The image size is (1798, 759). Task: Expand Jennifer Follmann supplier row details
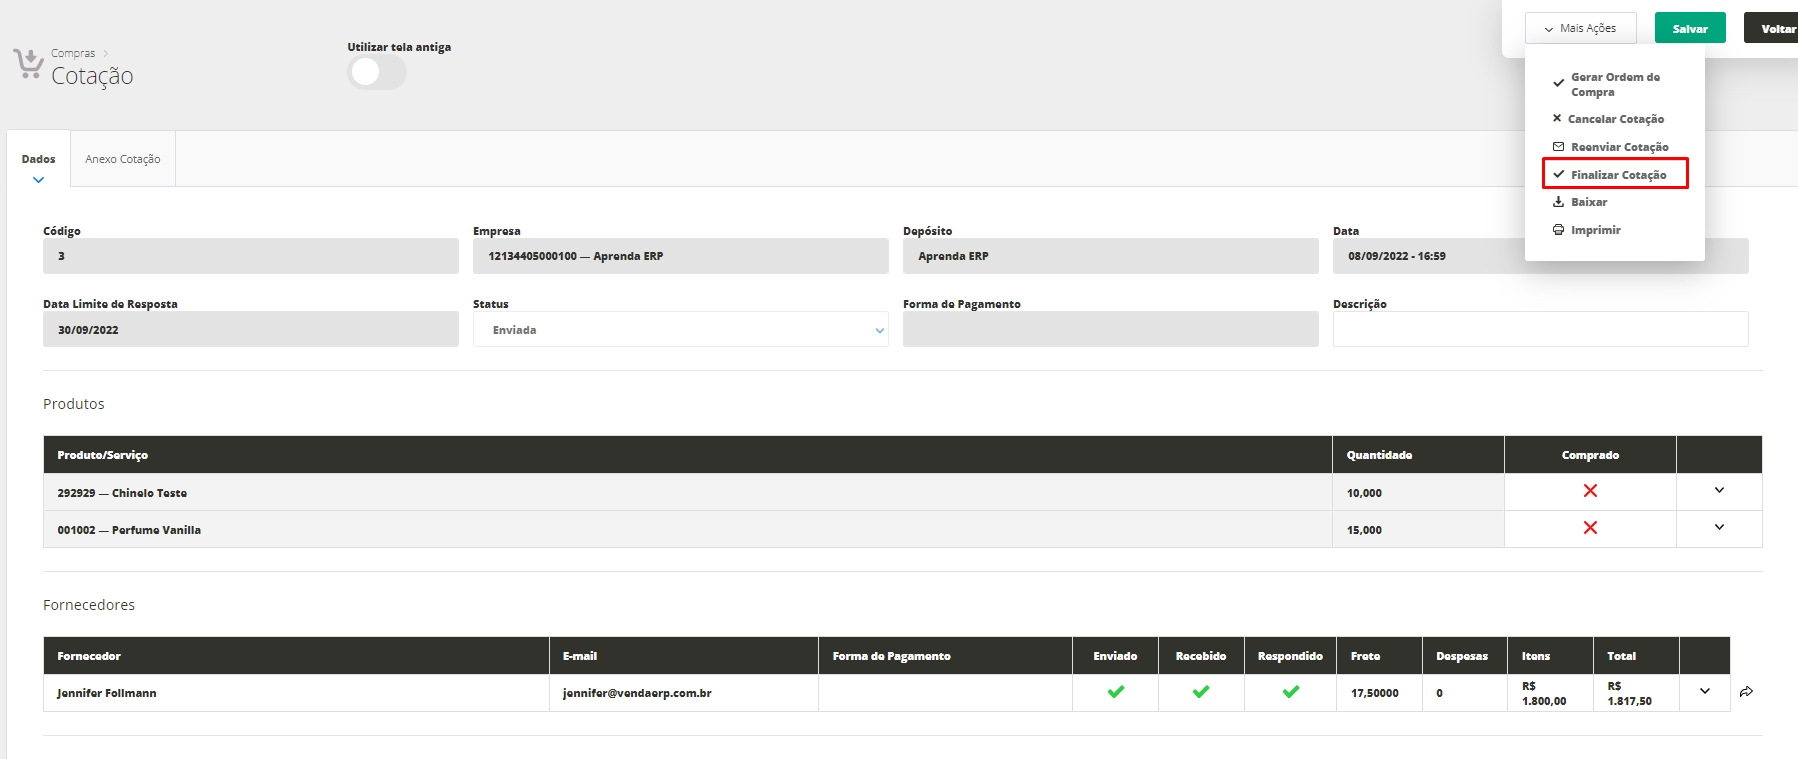[1705, 692]
